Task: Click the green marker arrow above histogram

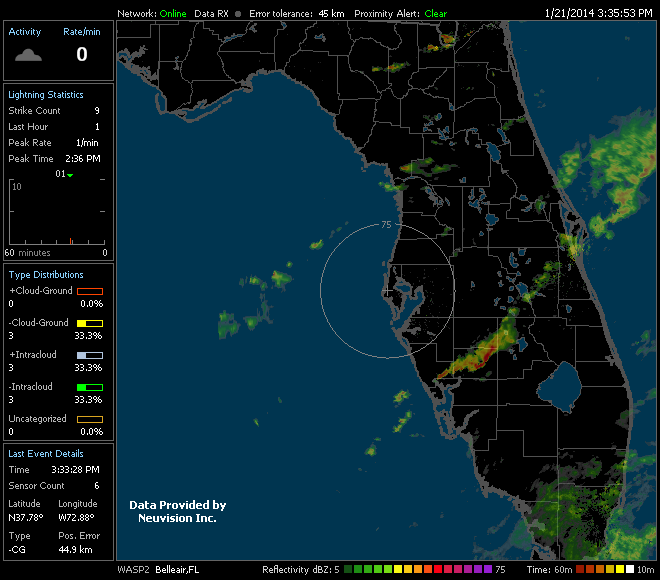Action: click(70, 175)
